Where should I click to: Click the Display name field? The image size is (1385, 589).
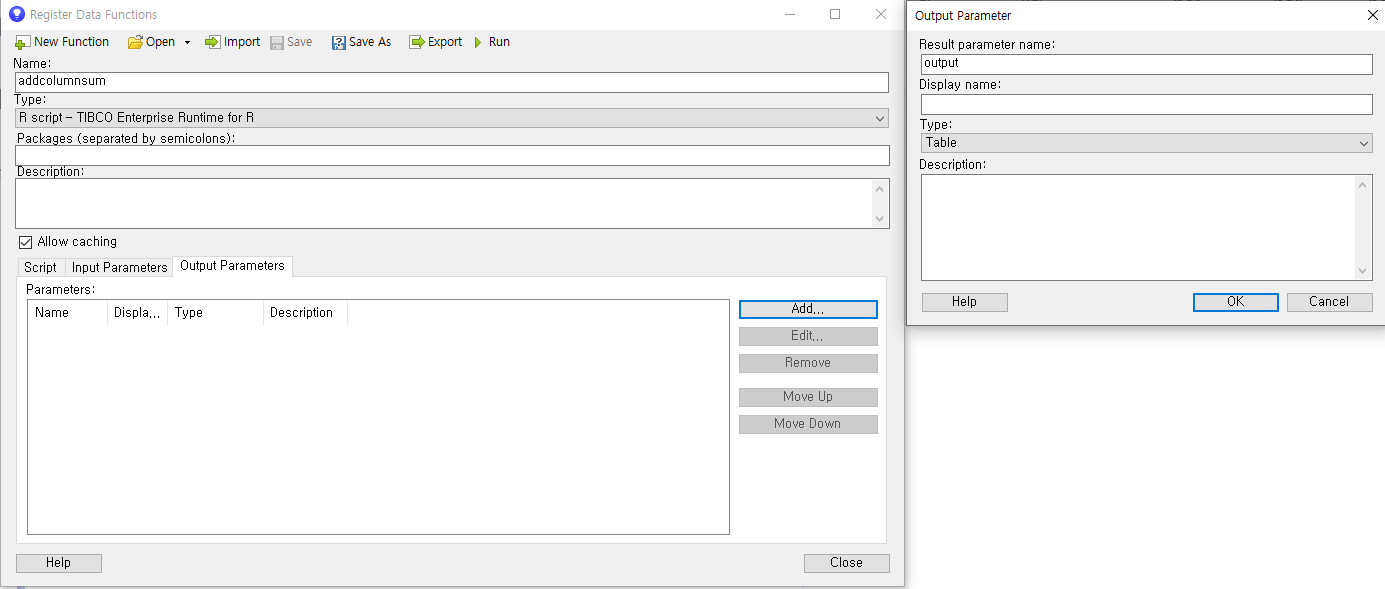click(x=1146, y=104)
